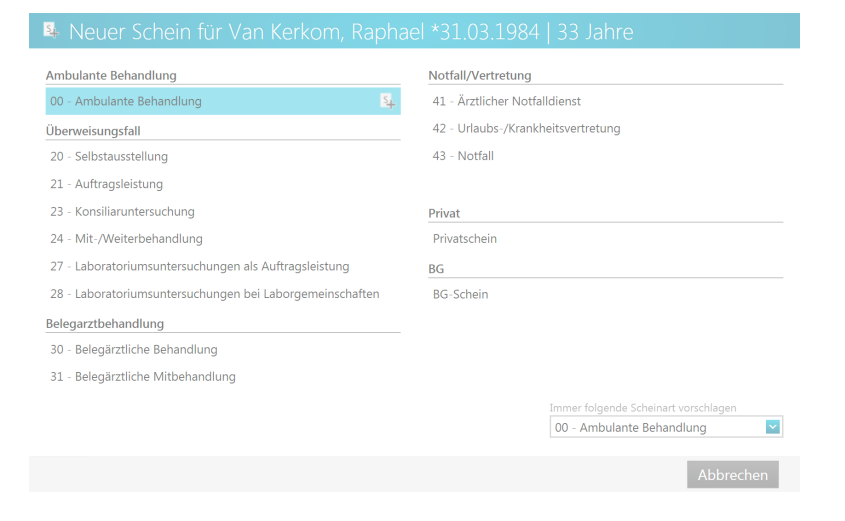Image resolution: width=845 pixels, height=521 pixels.
Task: Select 00 - Ambulante Behandlung
Action: 223,101
